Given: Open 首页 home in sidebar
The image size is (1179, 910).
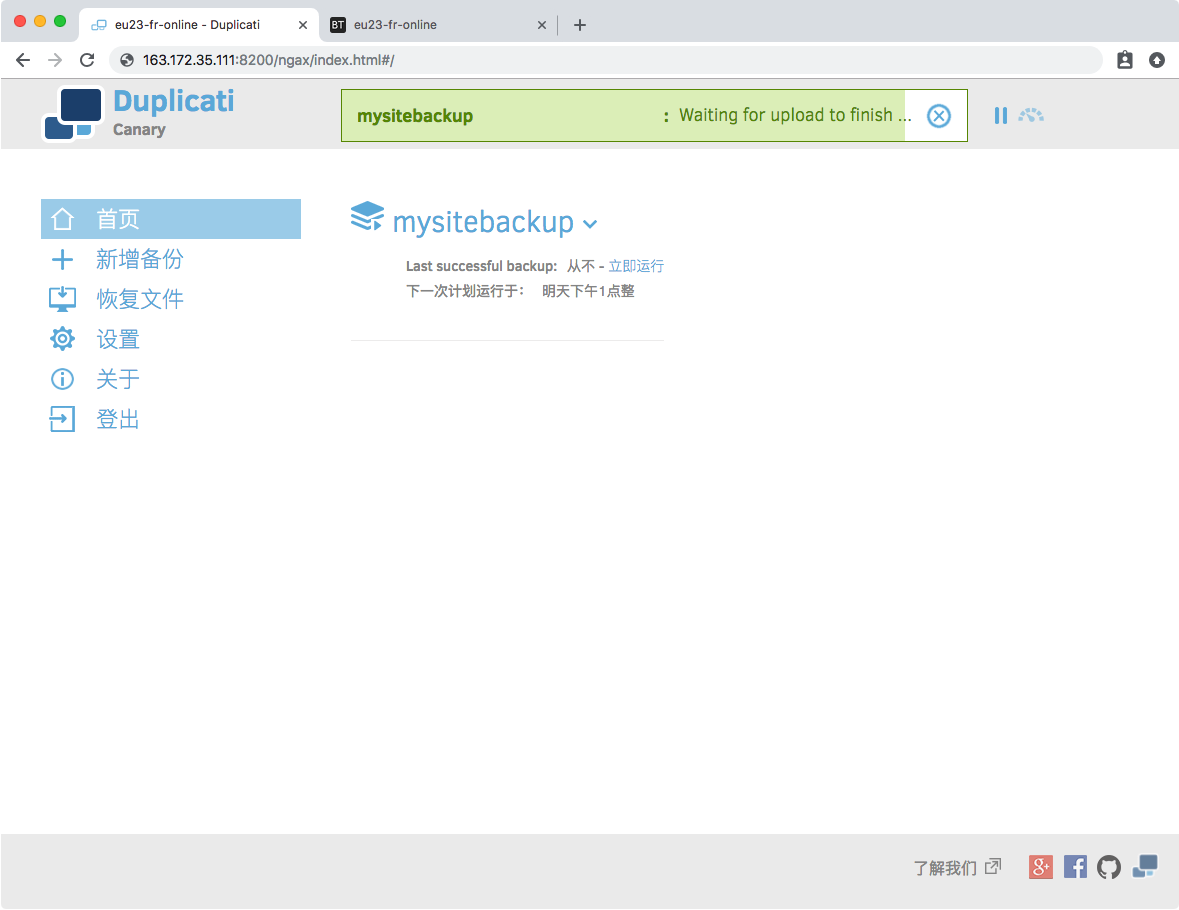Looking at the screenshot, I should (171, 219).
